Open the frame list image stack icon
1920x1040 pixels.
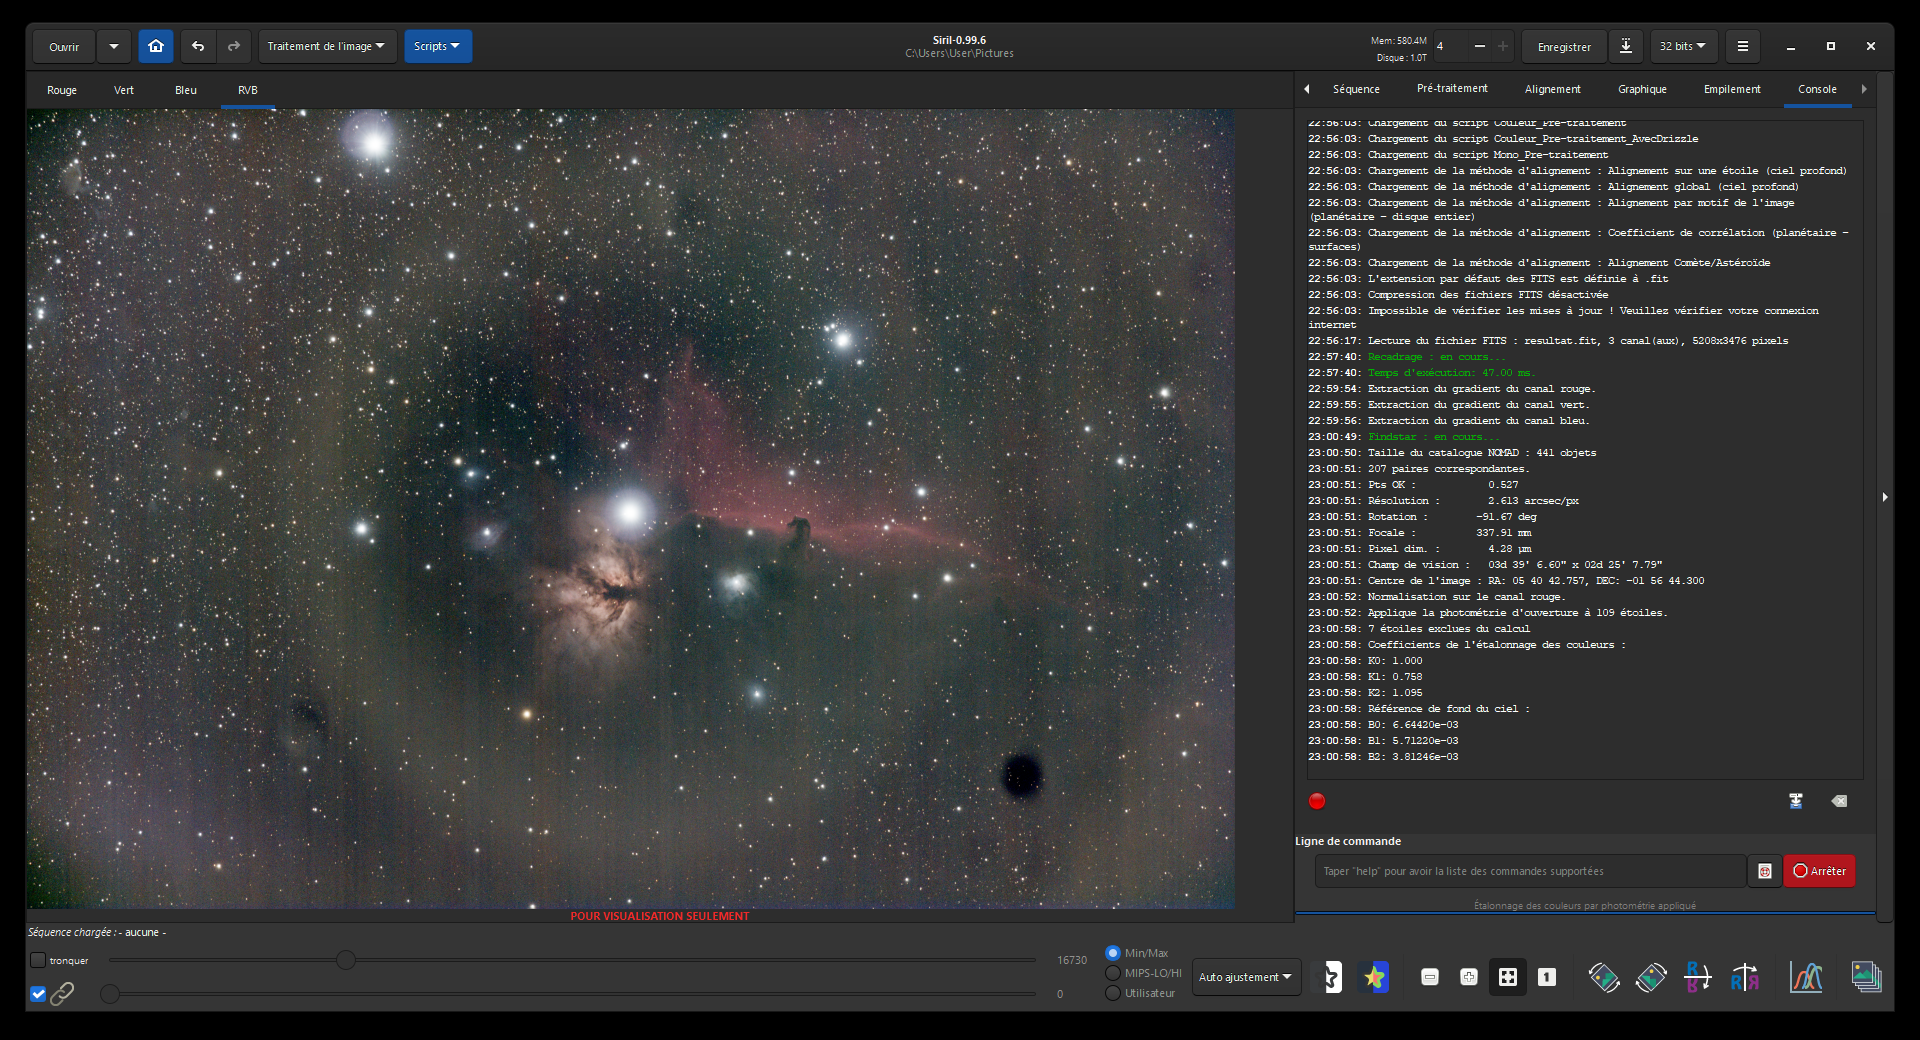click(1866, 977)
